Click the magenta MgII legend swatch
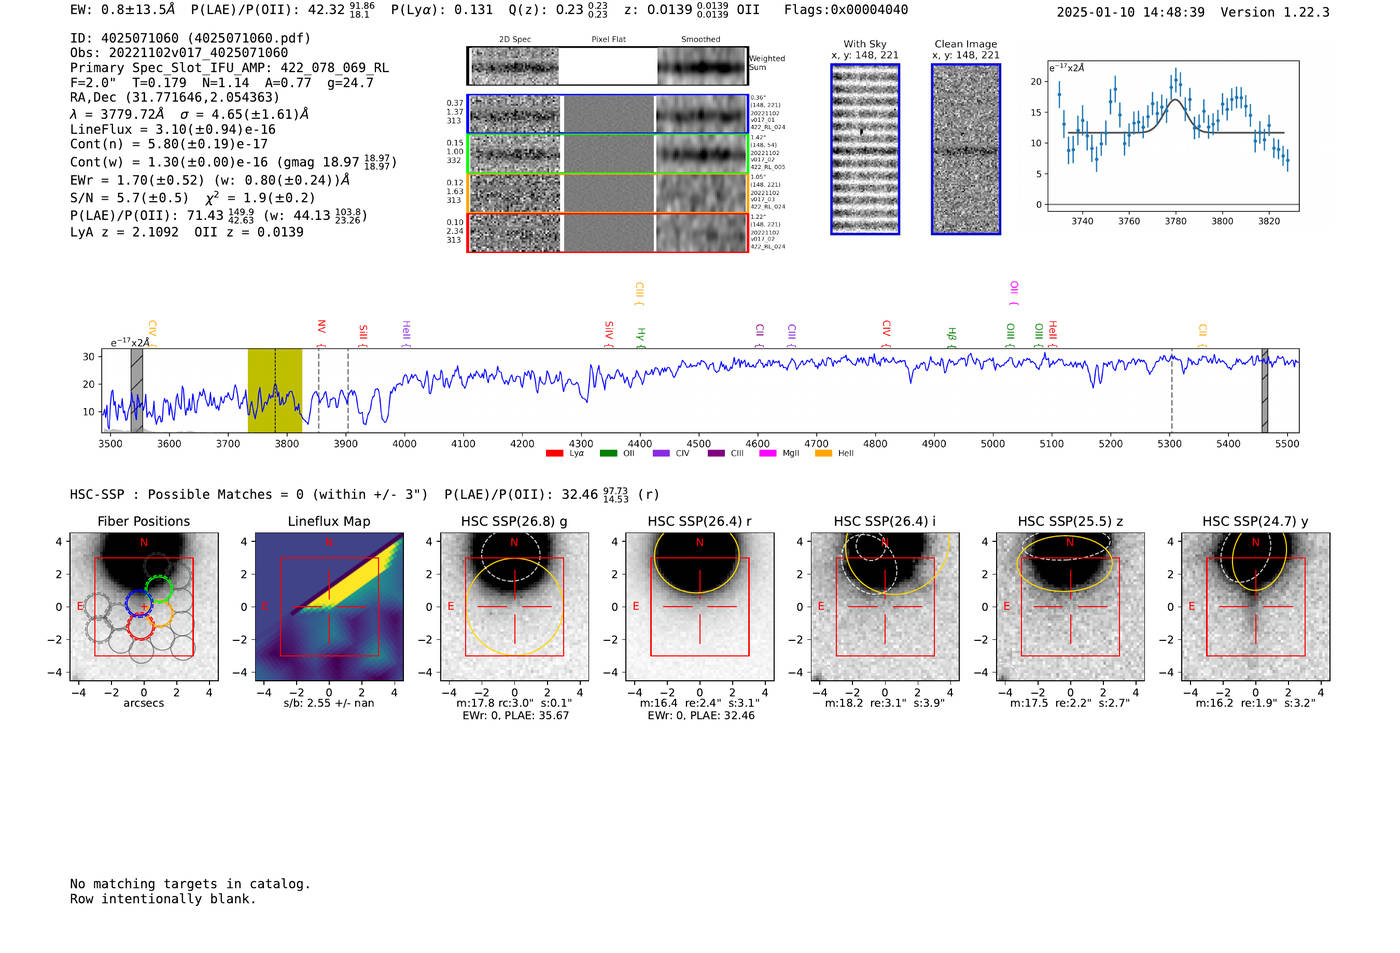This screenshot has height=953, width=1400. (x=768, y=453)
